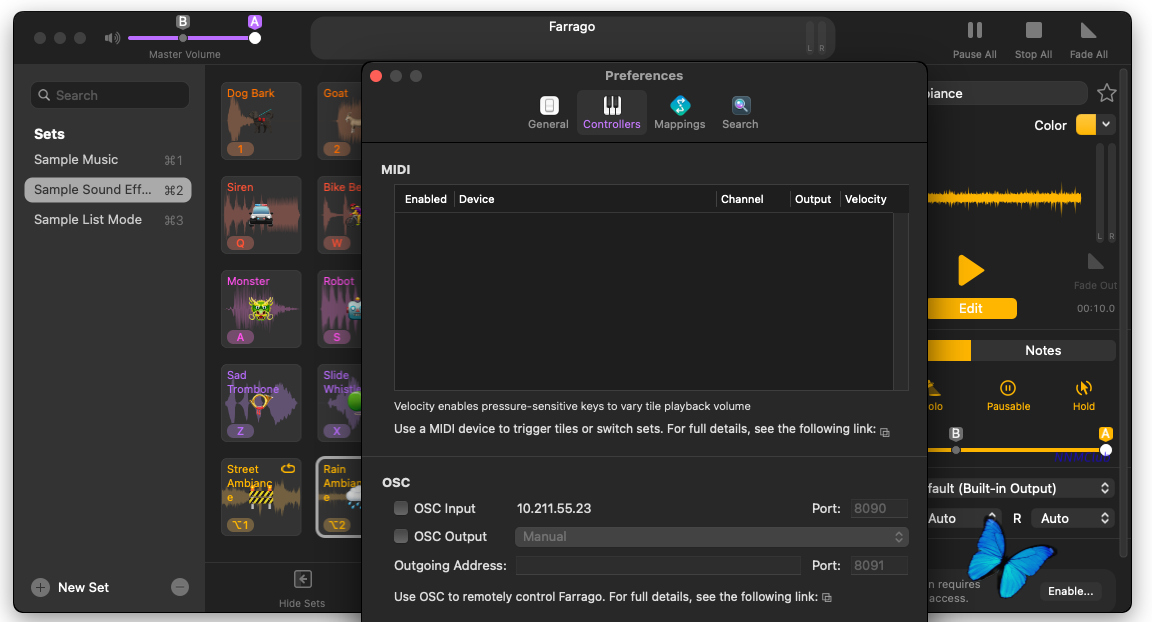Click the Stop All icon
This screenshot has width=1152, height=622.
click(x=1034, y=30)
